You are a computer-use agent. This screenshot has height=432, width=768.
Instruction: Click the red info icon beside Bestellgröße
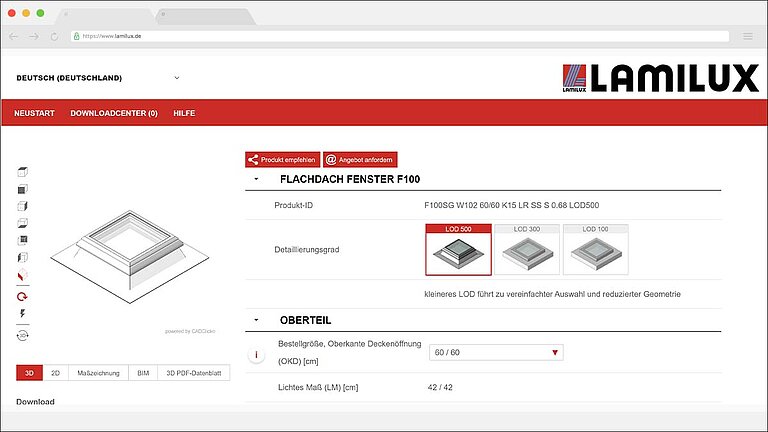tap(257, 353)
